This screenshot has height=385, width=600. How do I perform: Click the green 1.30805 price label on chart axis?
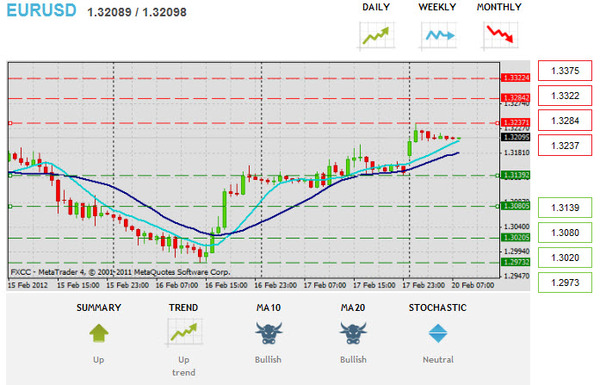coord(516,206)
